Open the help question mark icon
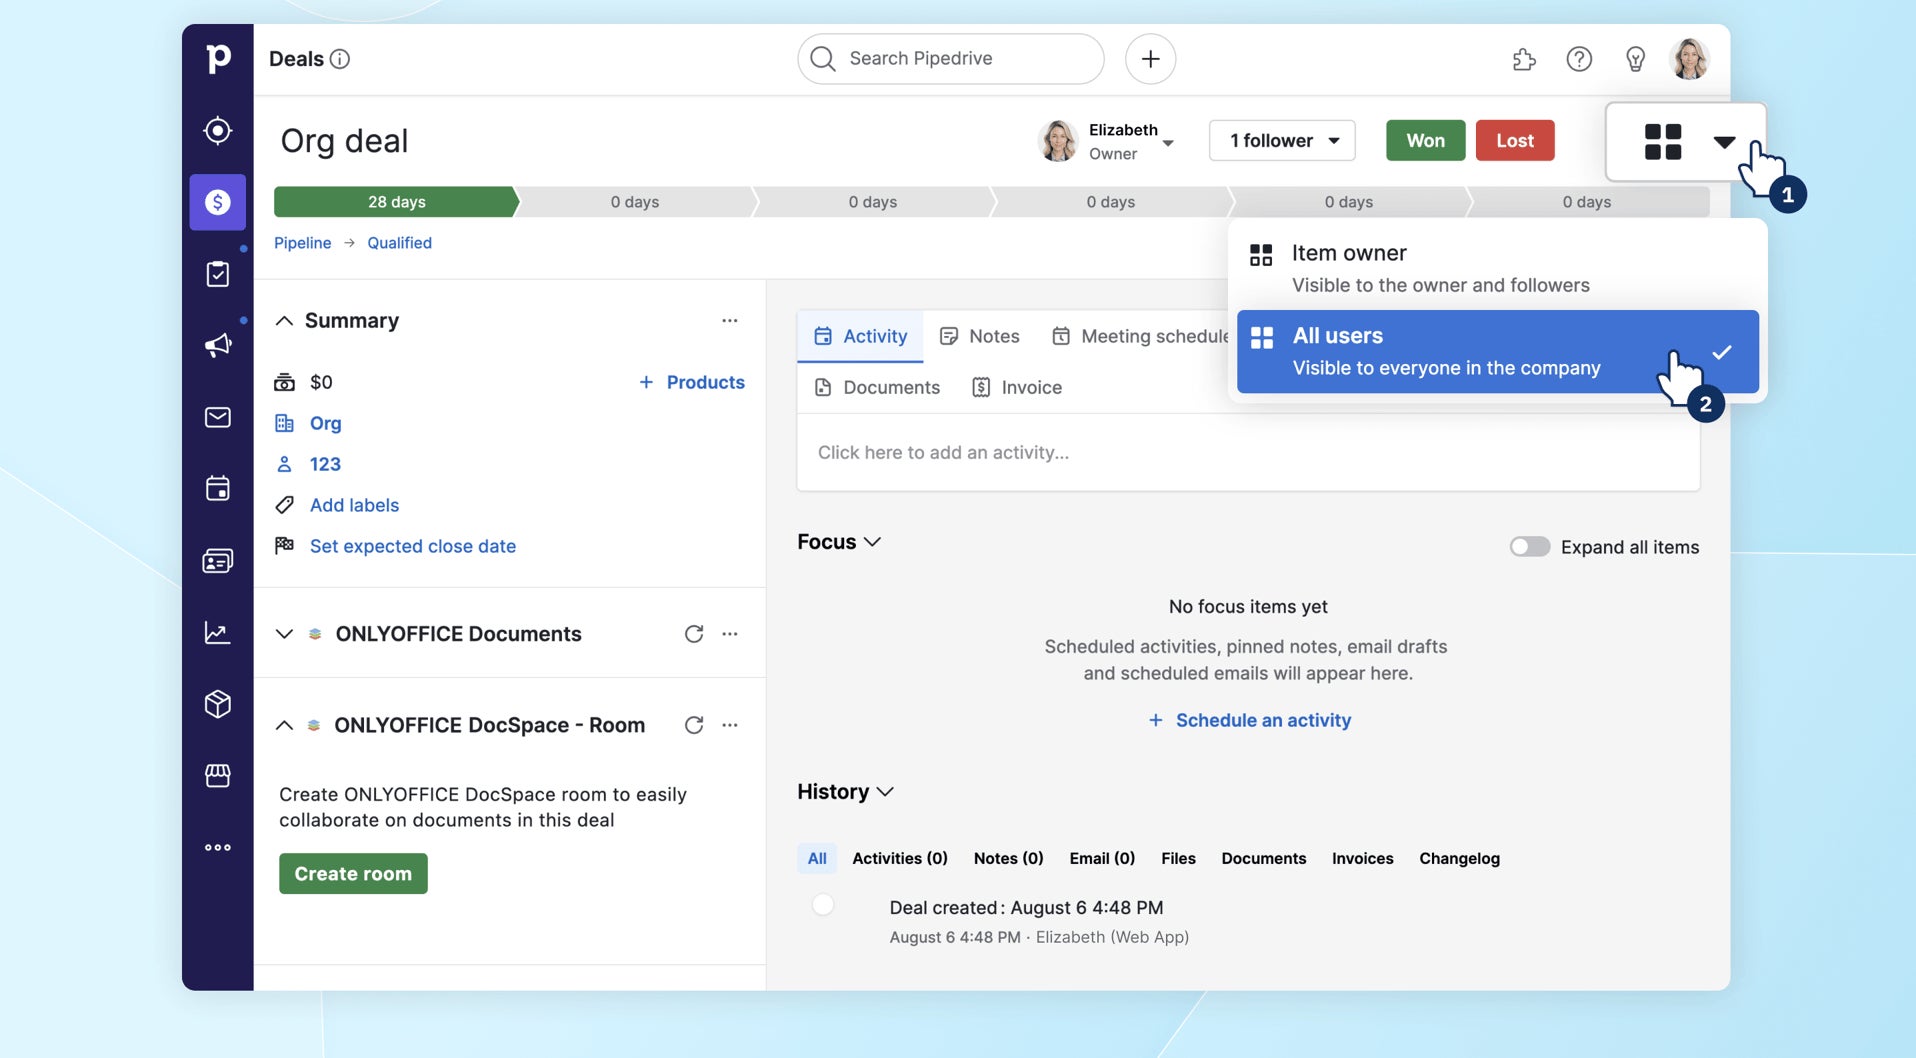1916x1058 pixels. pyautogui.click(x=1579, y=59)
